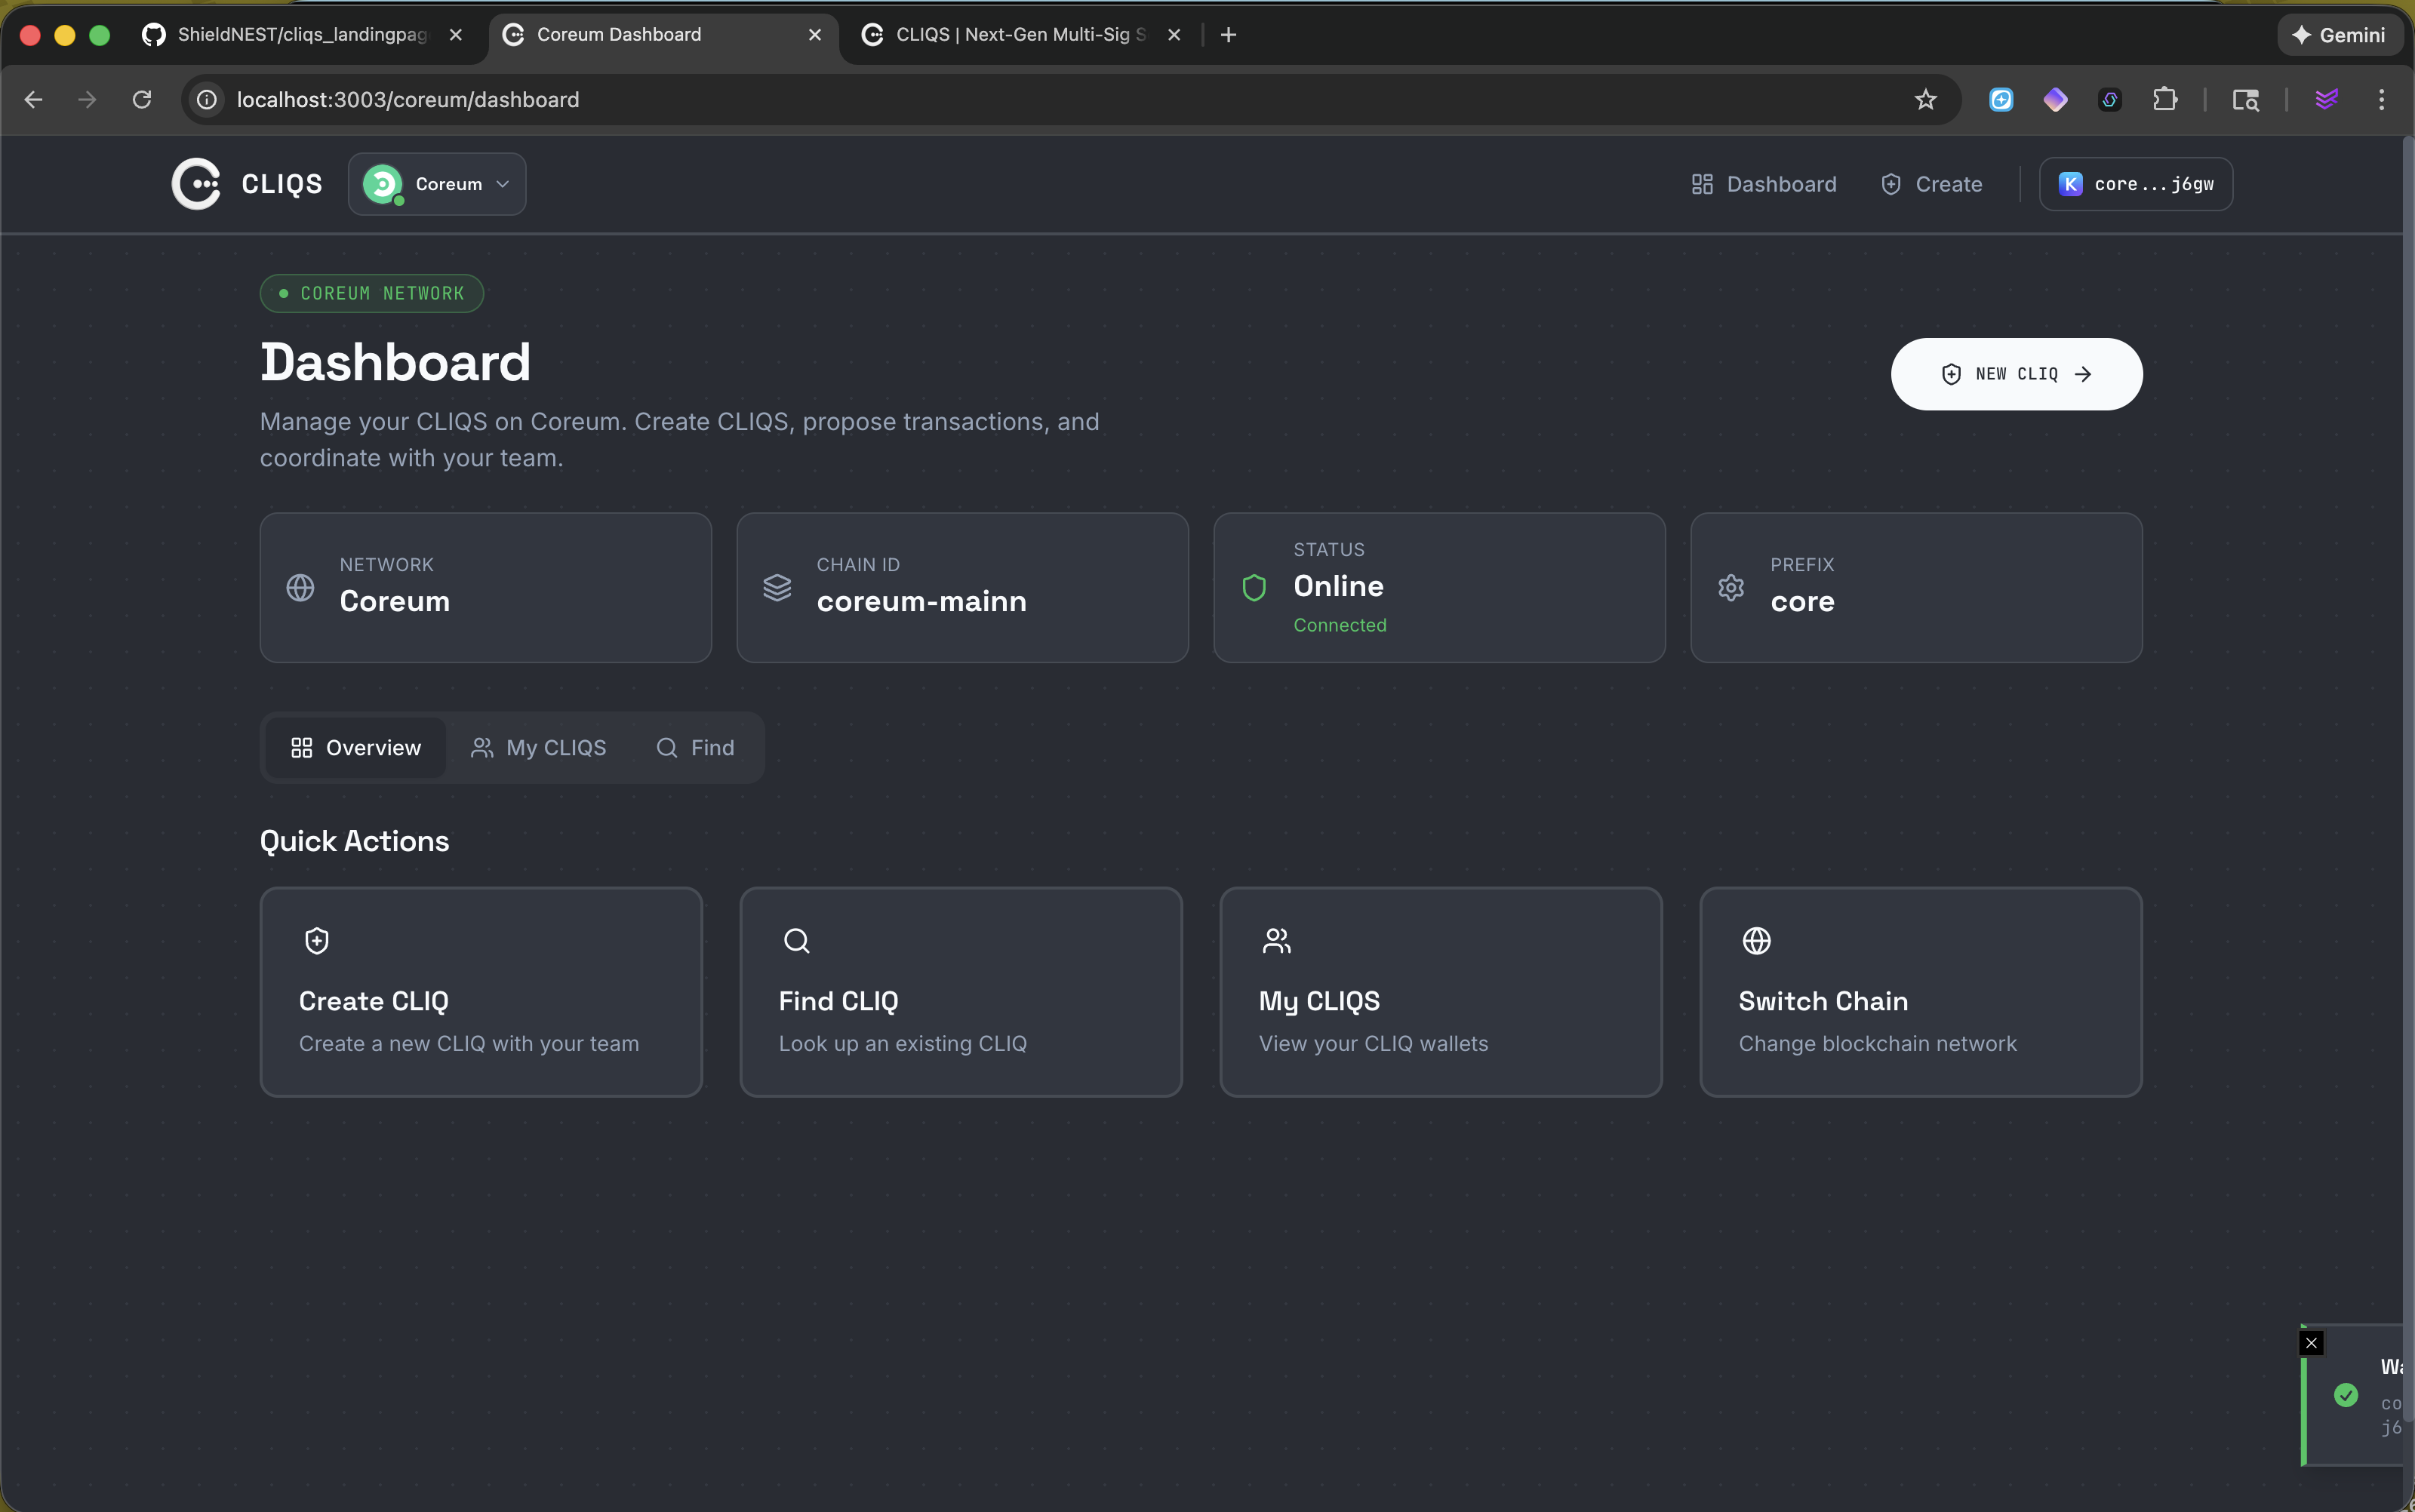Click the Status shield icon showing Online

(x=1254, y=587)
